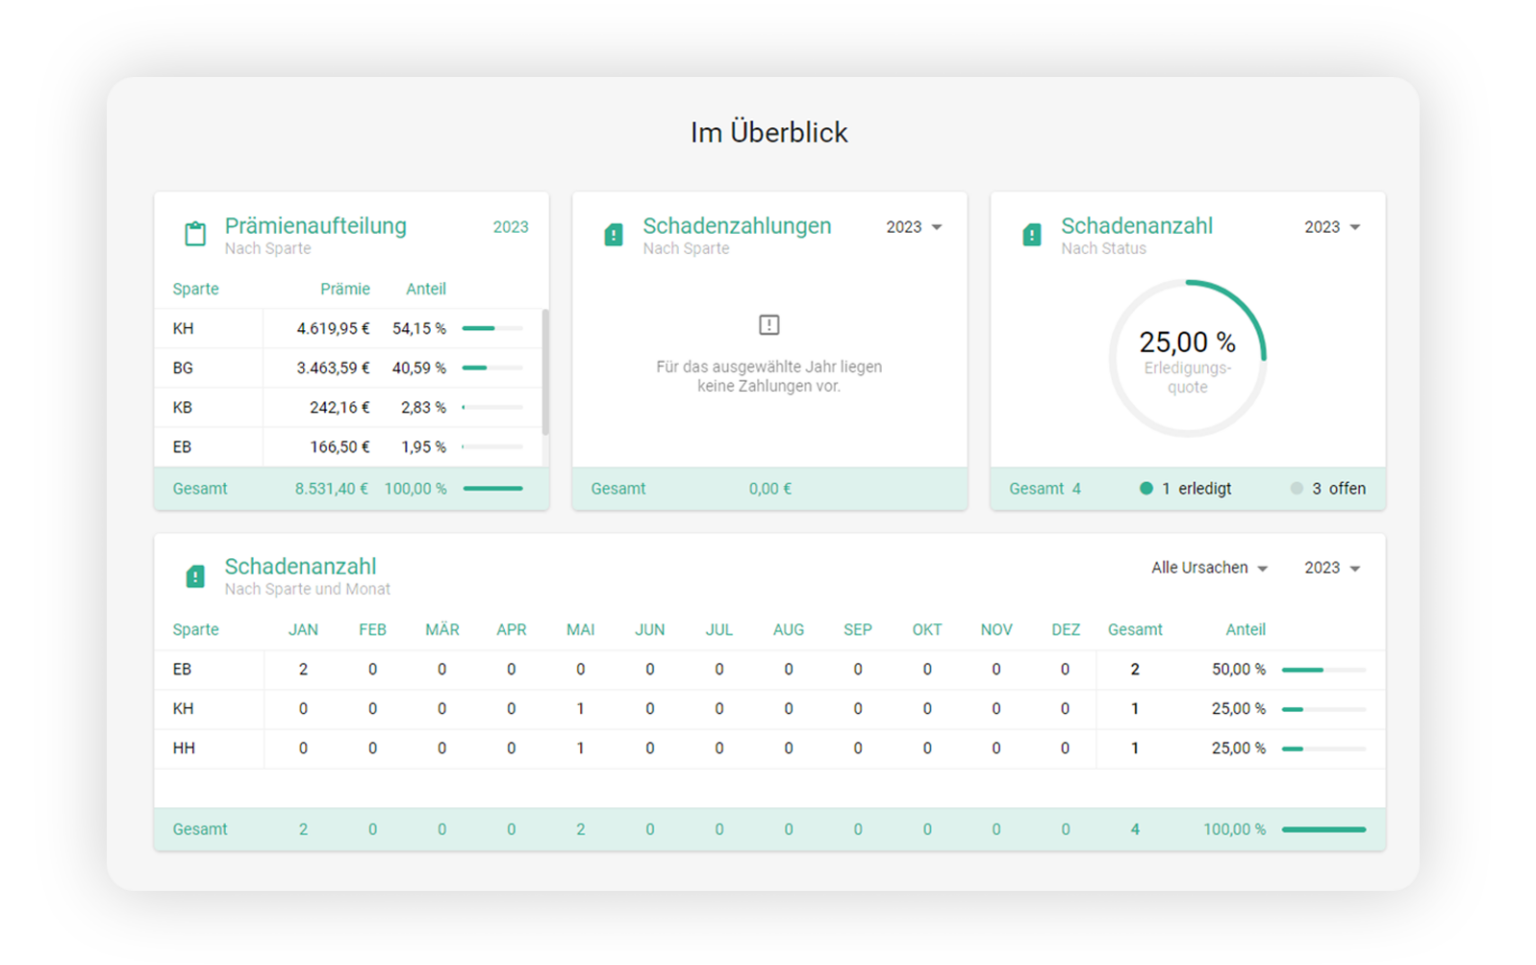The width and height of the screenshot is (1536, 965).
Task: Open the Alle Ursachen dropdown
Action: [1209, 568]
